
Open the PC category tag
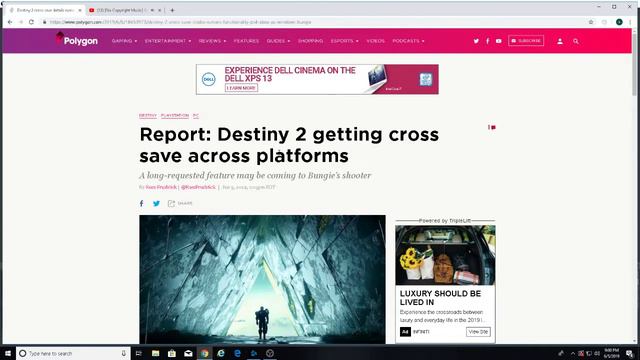[196, 116]
